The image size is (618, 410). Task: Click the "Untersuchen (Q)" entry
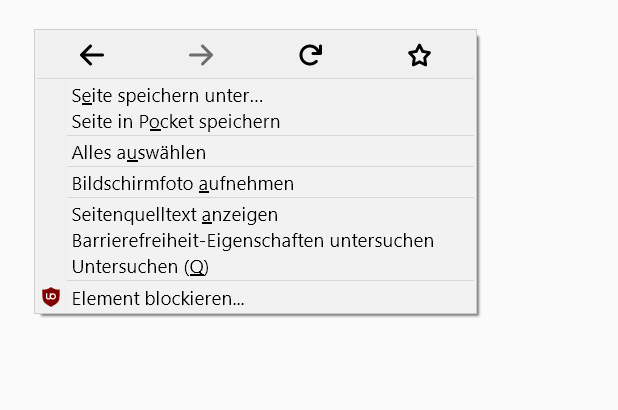pyautogui.click(x=140, y=267)
